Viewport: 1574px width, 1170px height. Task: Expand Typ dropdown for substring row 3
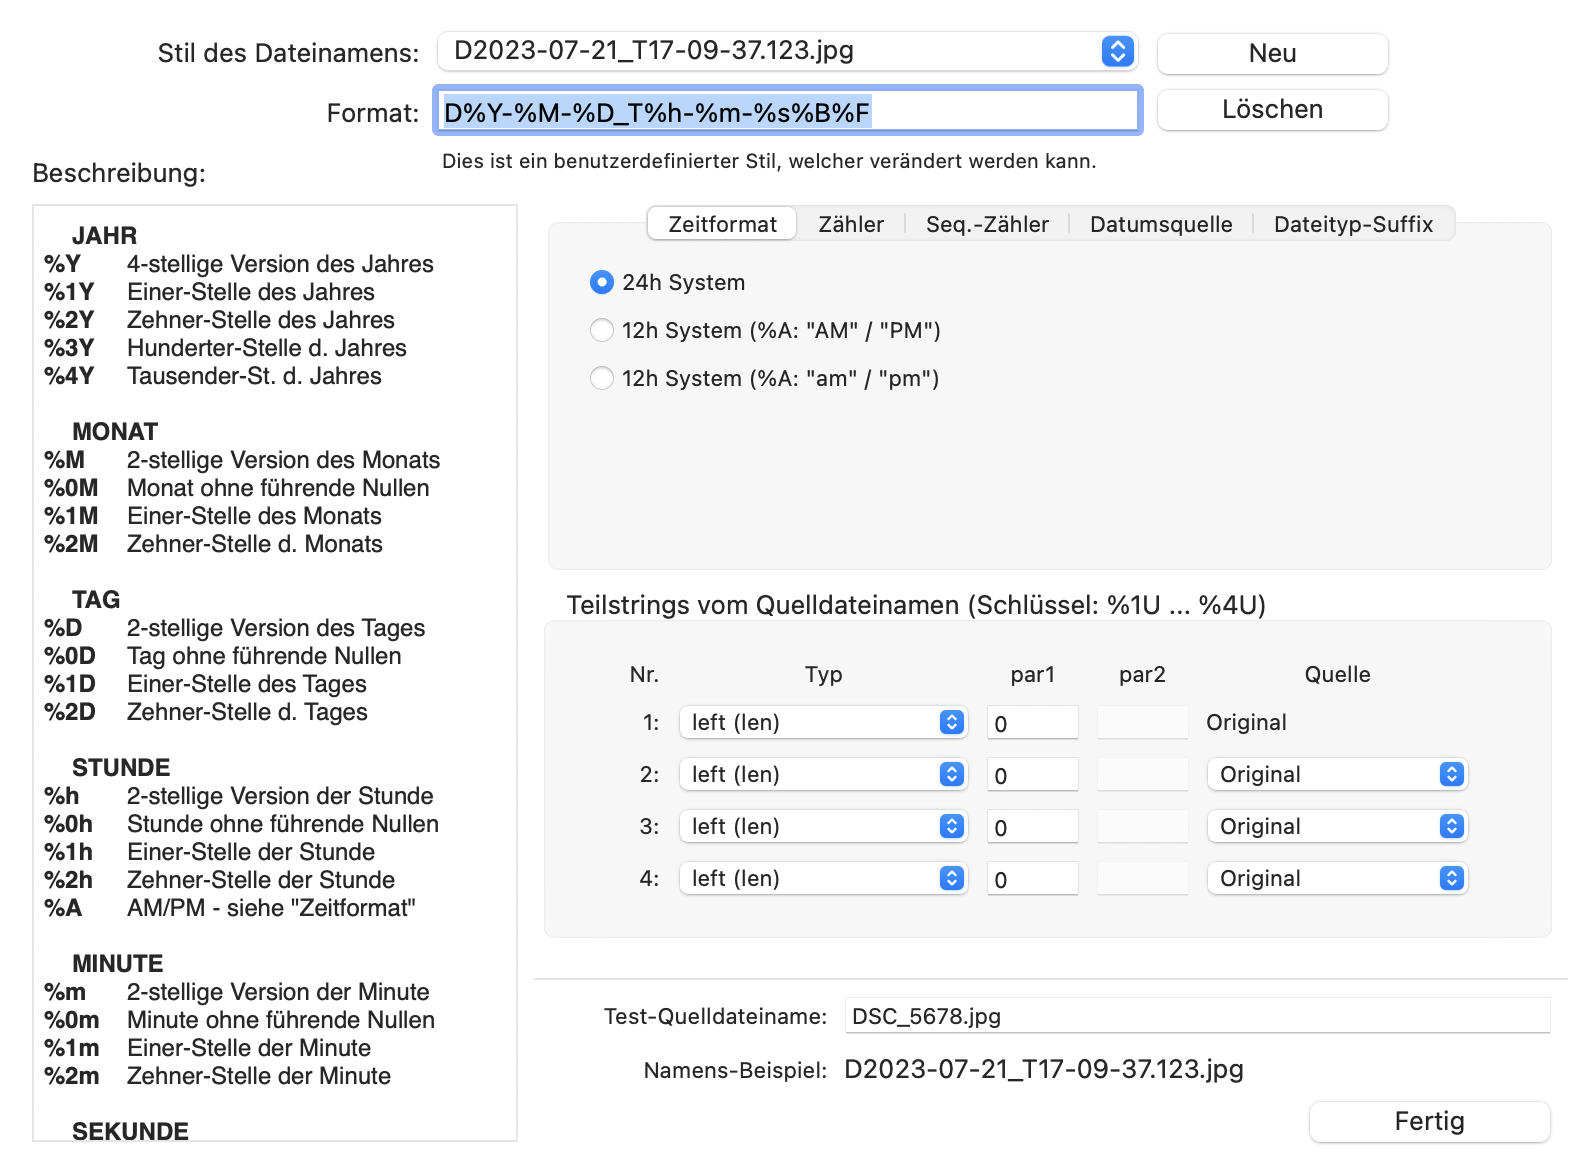click(x=823, y=827)
